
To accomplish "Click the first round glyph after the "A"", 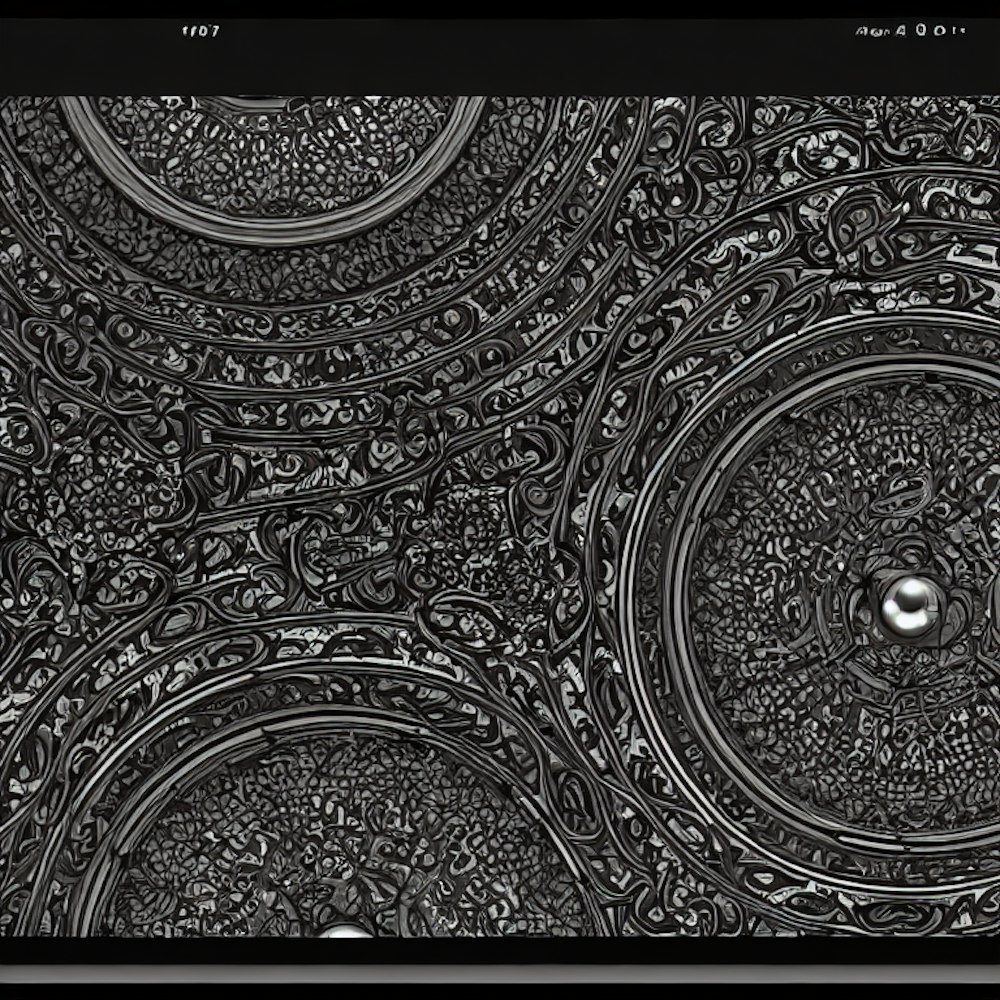I will click(919, 30).
